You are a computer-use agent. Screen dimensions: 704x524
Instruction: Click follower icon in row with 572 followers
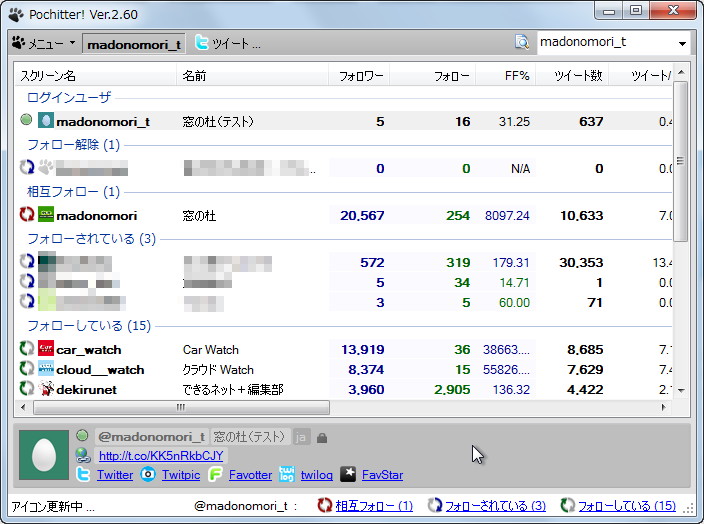click(x=27, y=261)
